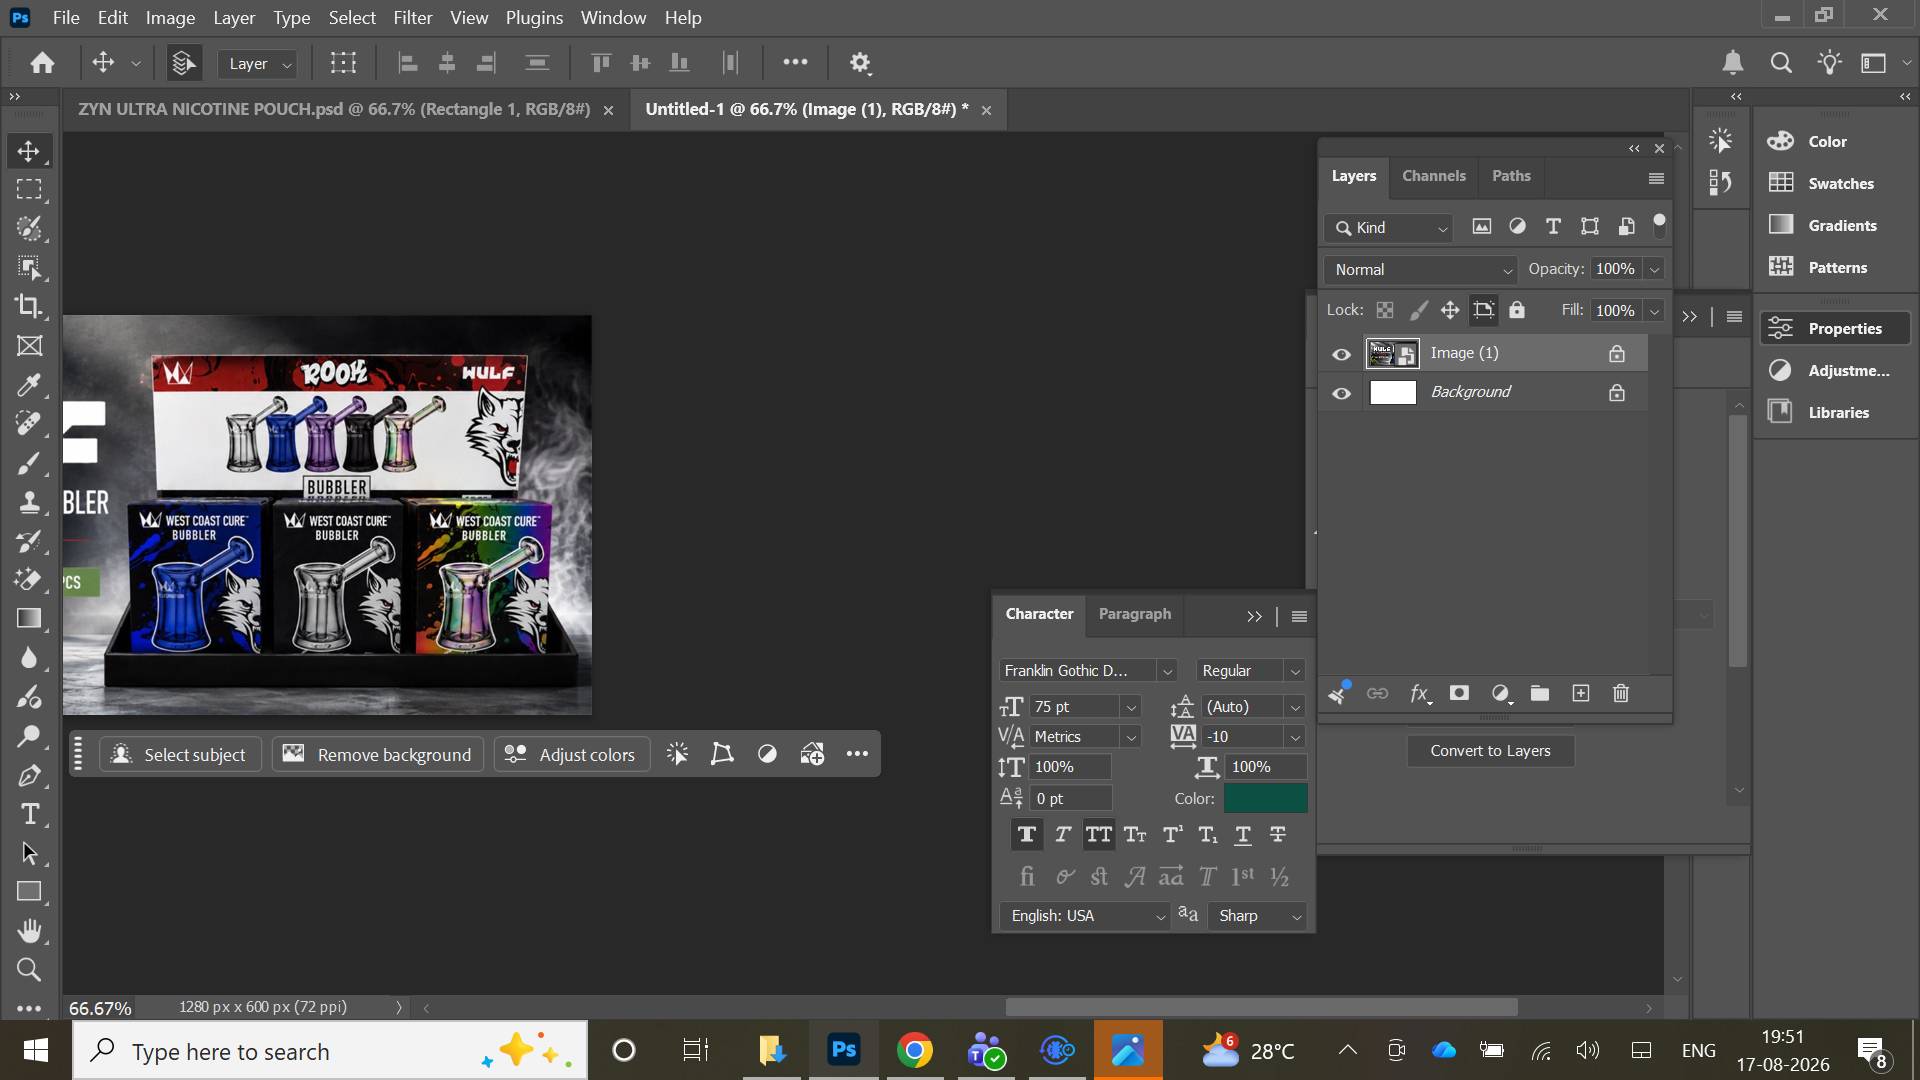This screenshot has height=1080, width=1920.
Task: Delete layer using the trash icon
Action: pos(1621,693)
